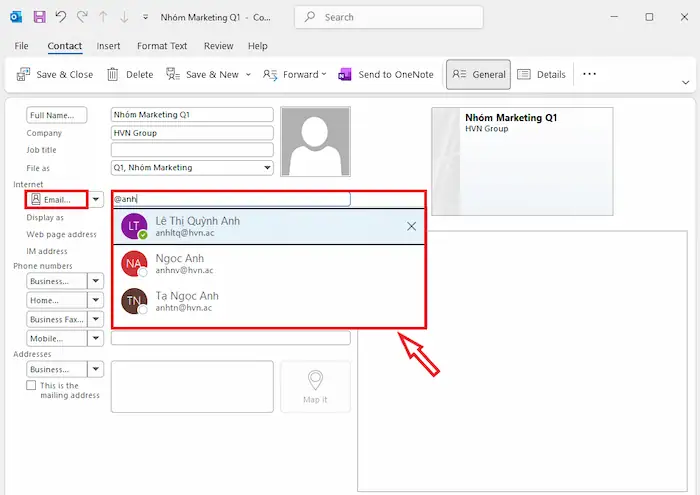This screenshot has height=495, width=700.
Task: Open the File as combo box
Action: pos(192,167)
